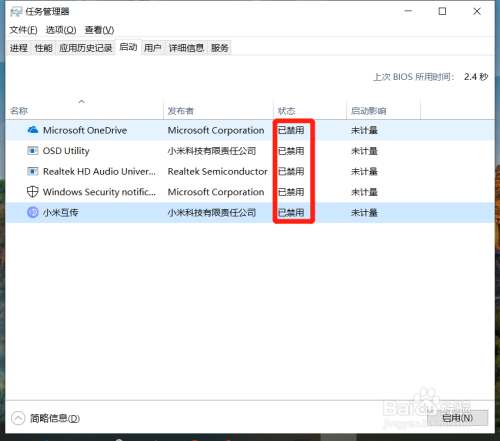This screenshot has height=441, width=500.
Task: Click Realtek startup impact 未计量
Action: [x=364, y=171]
